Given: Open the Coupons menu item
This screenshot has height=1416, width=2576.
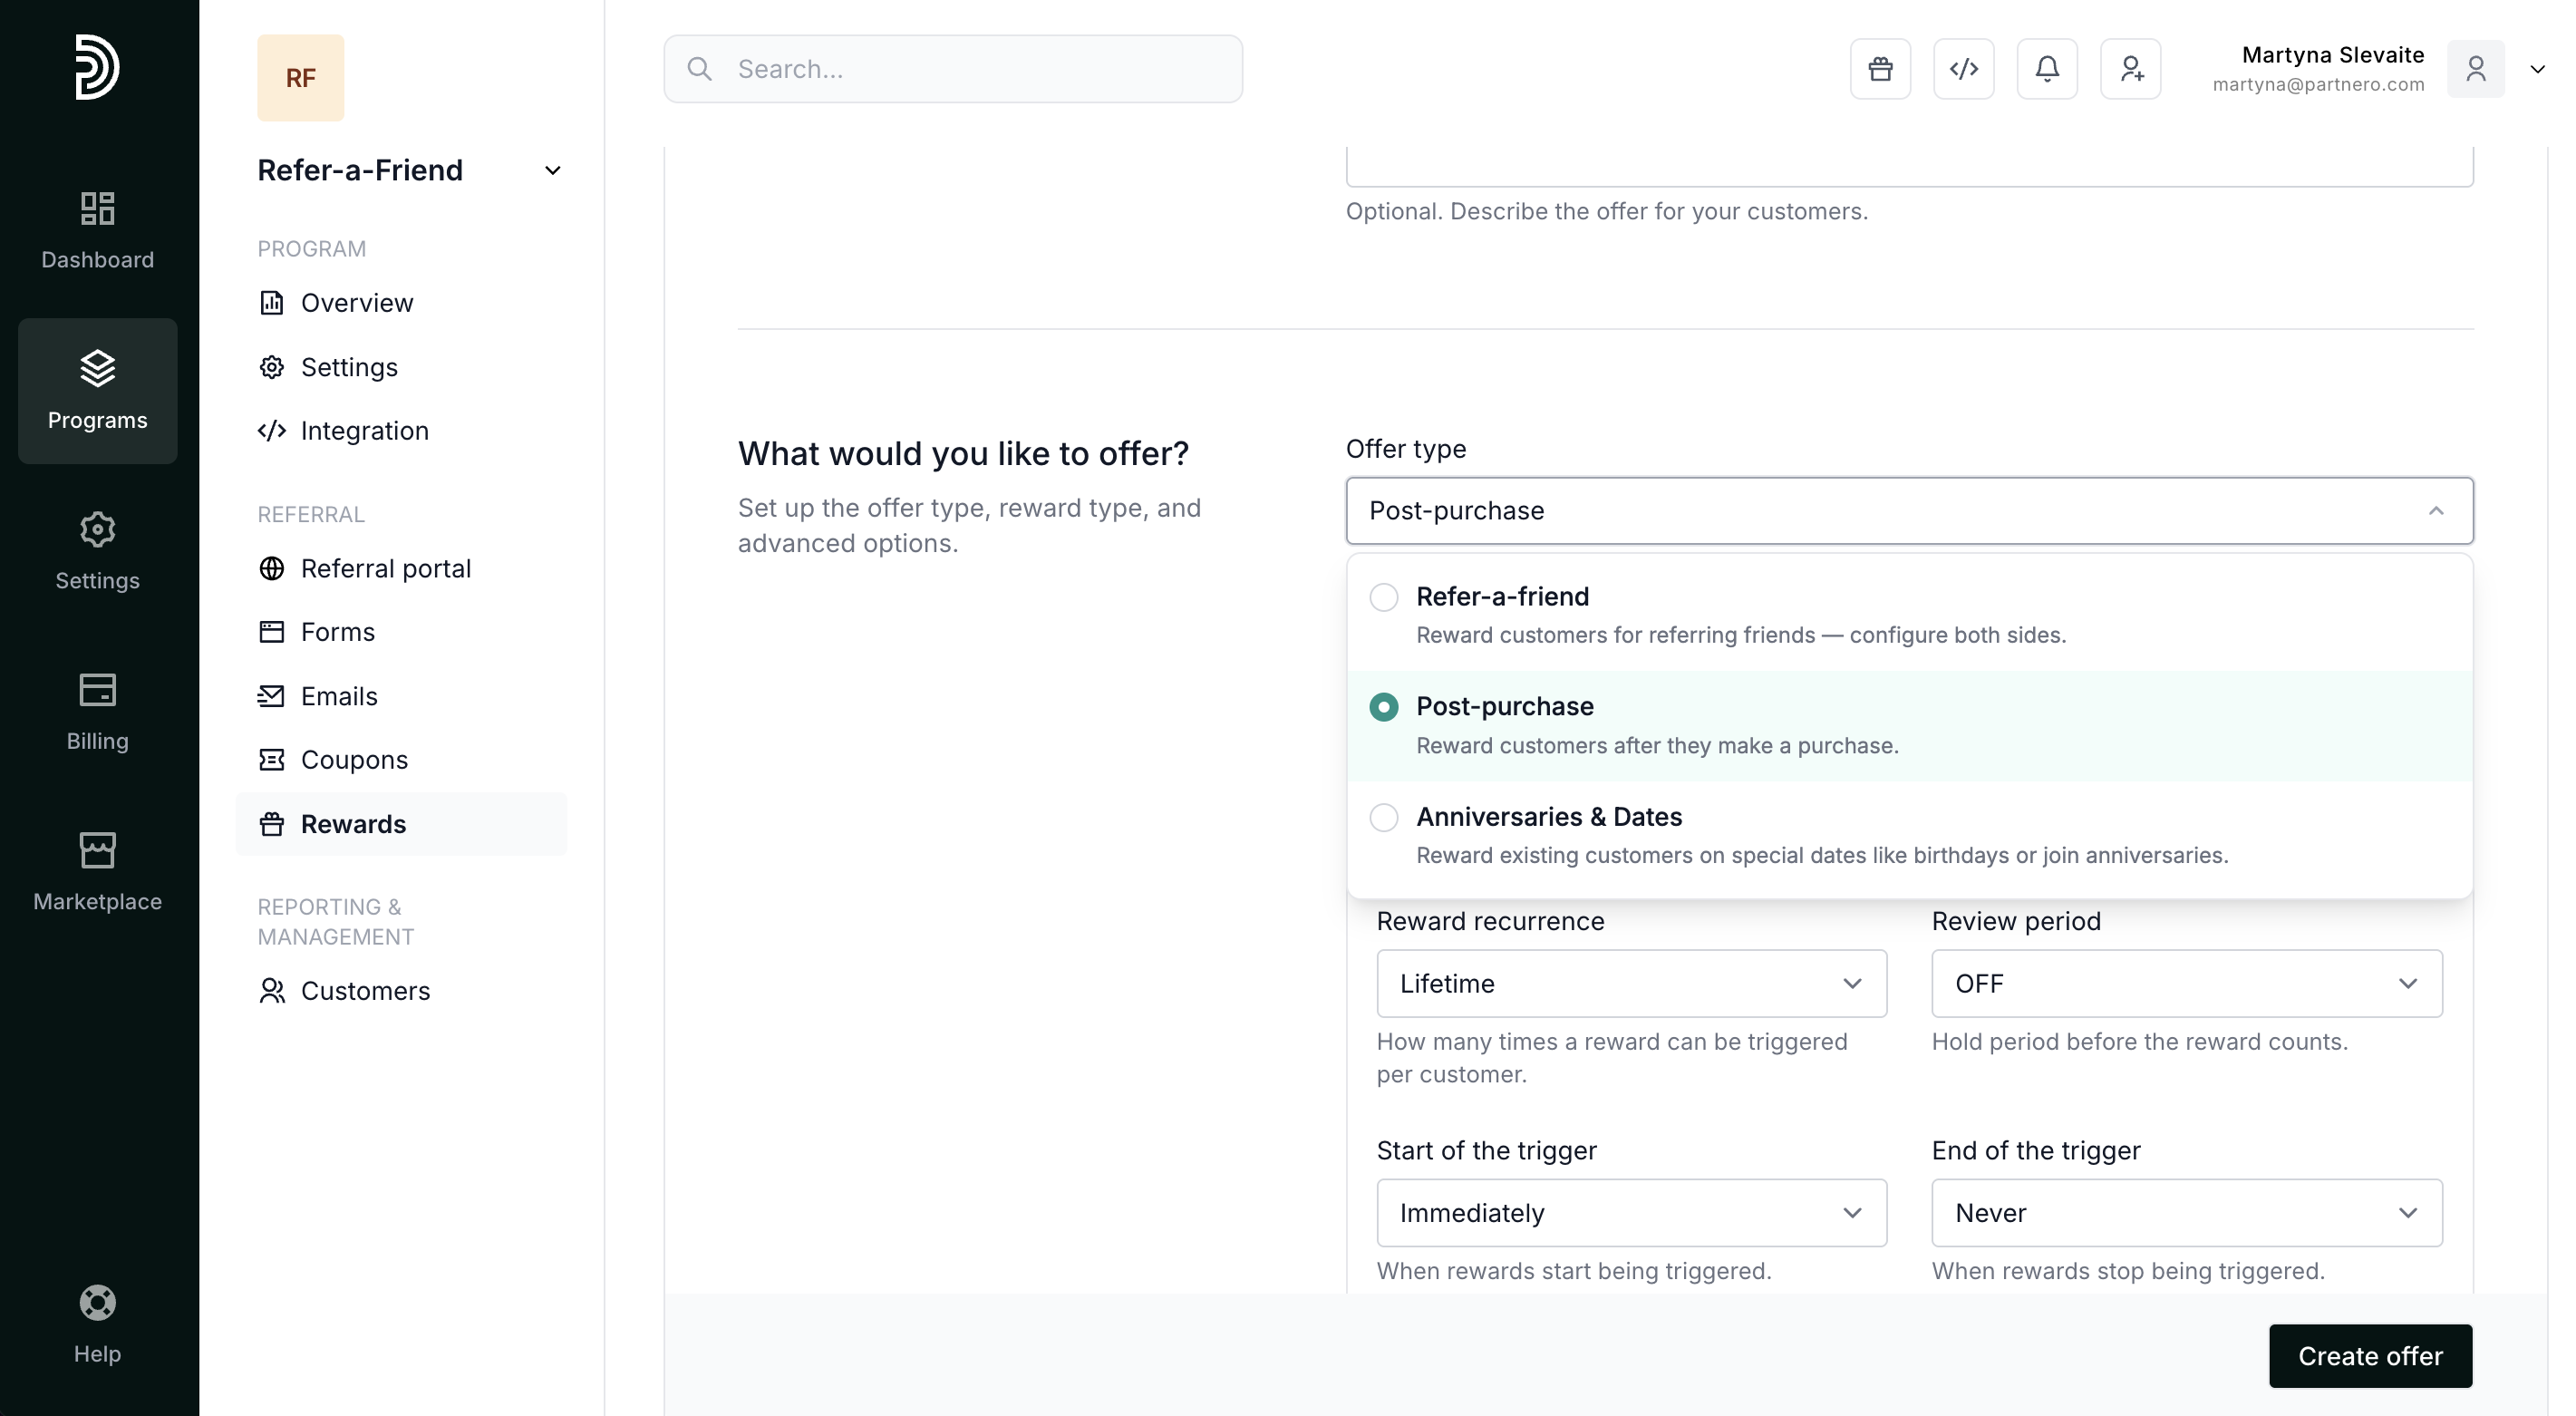Looking at the screenshot, I should (x=354, y=760).
